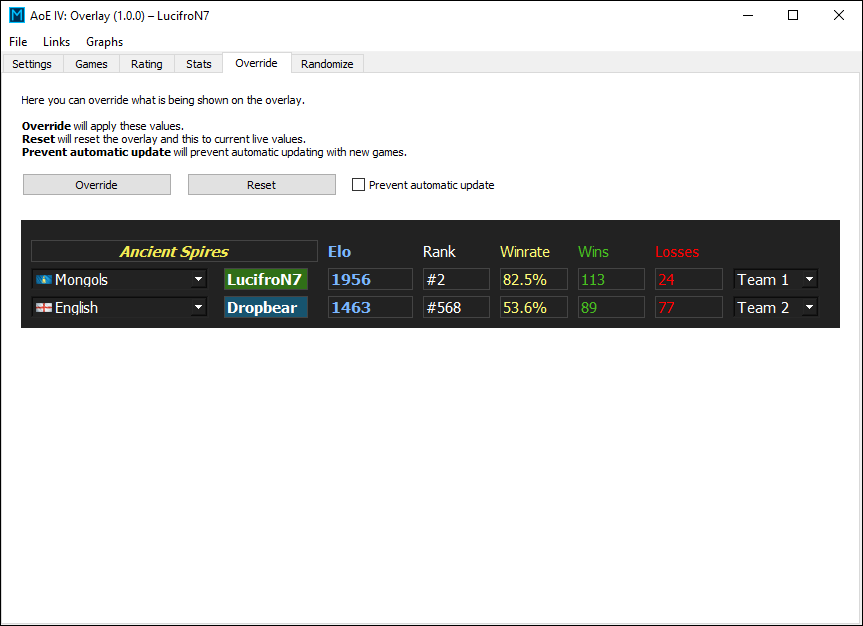The image size is (863, 626).
Task: Click the Wins column header
Action: [593, 252]
